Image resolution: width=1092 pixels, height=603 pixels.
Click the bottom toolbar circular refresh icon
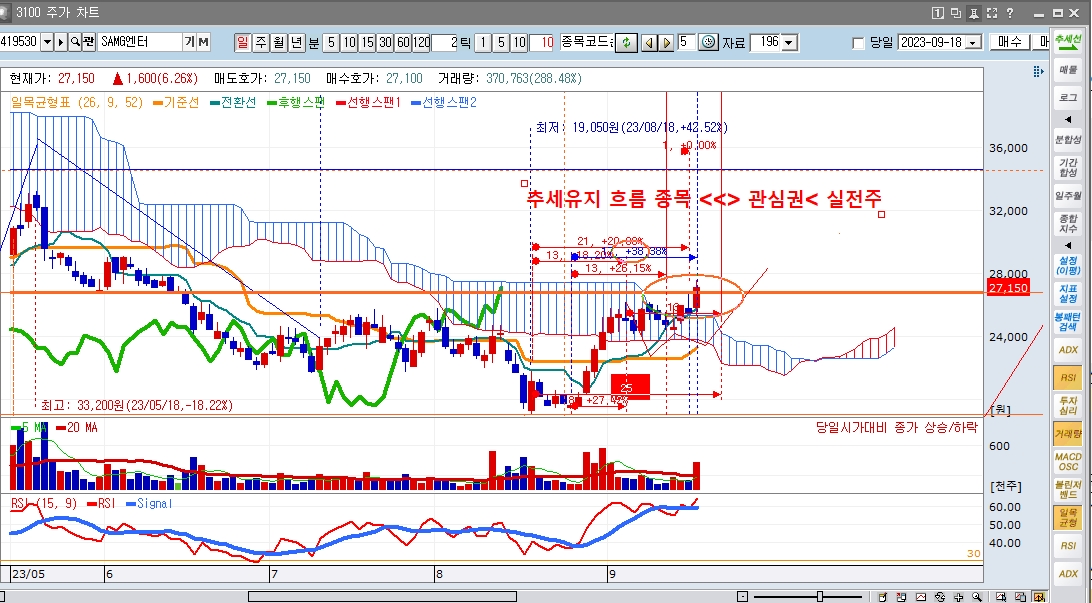tap(939, 597)
